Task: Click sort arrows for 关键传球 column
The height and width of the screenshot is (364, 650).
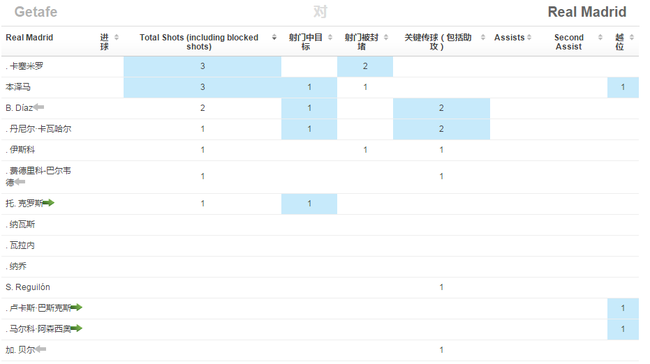Action: point(483,37)
